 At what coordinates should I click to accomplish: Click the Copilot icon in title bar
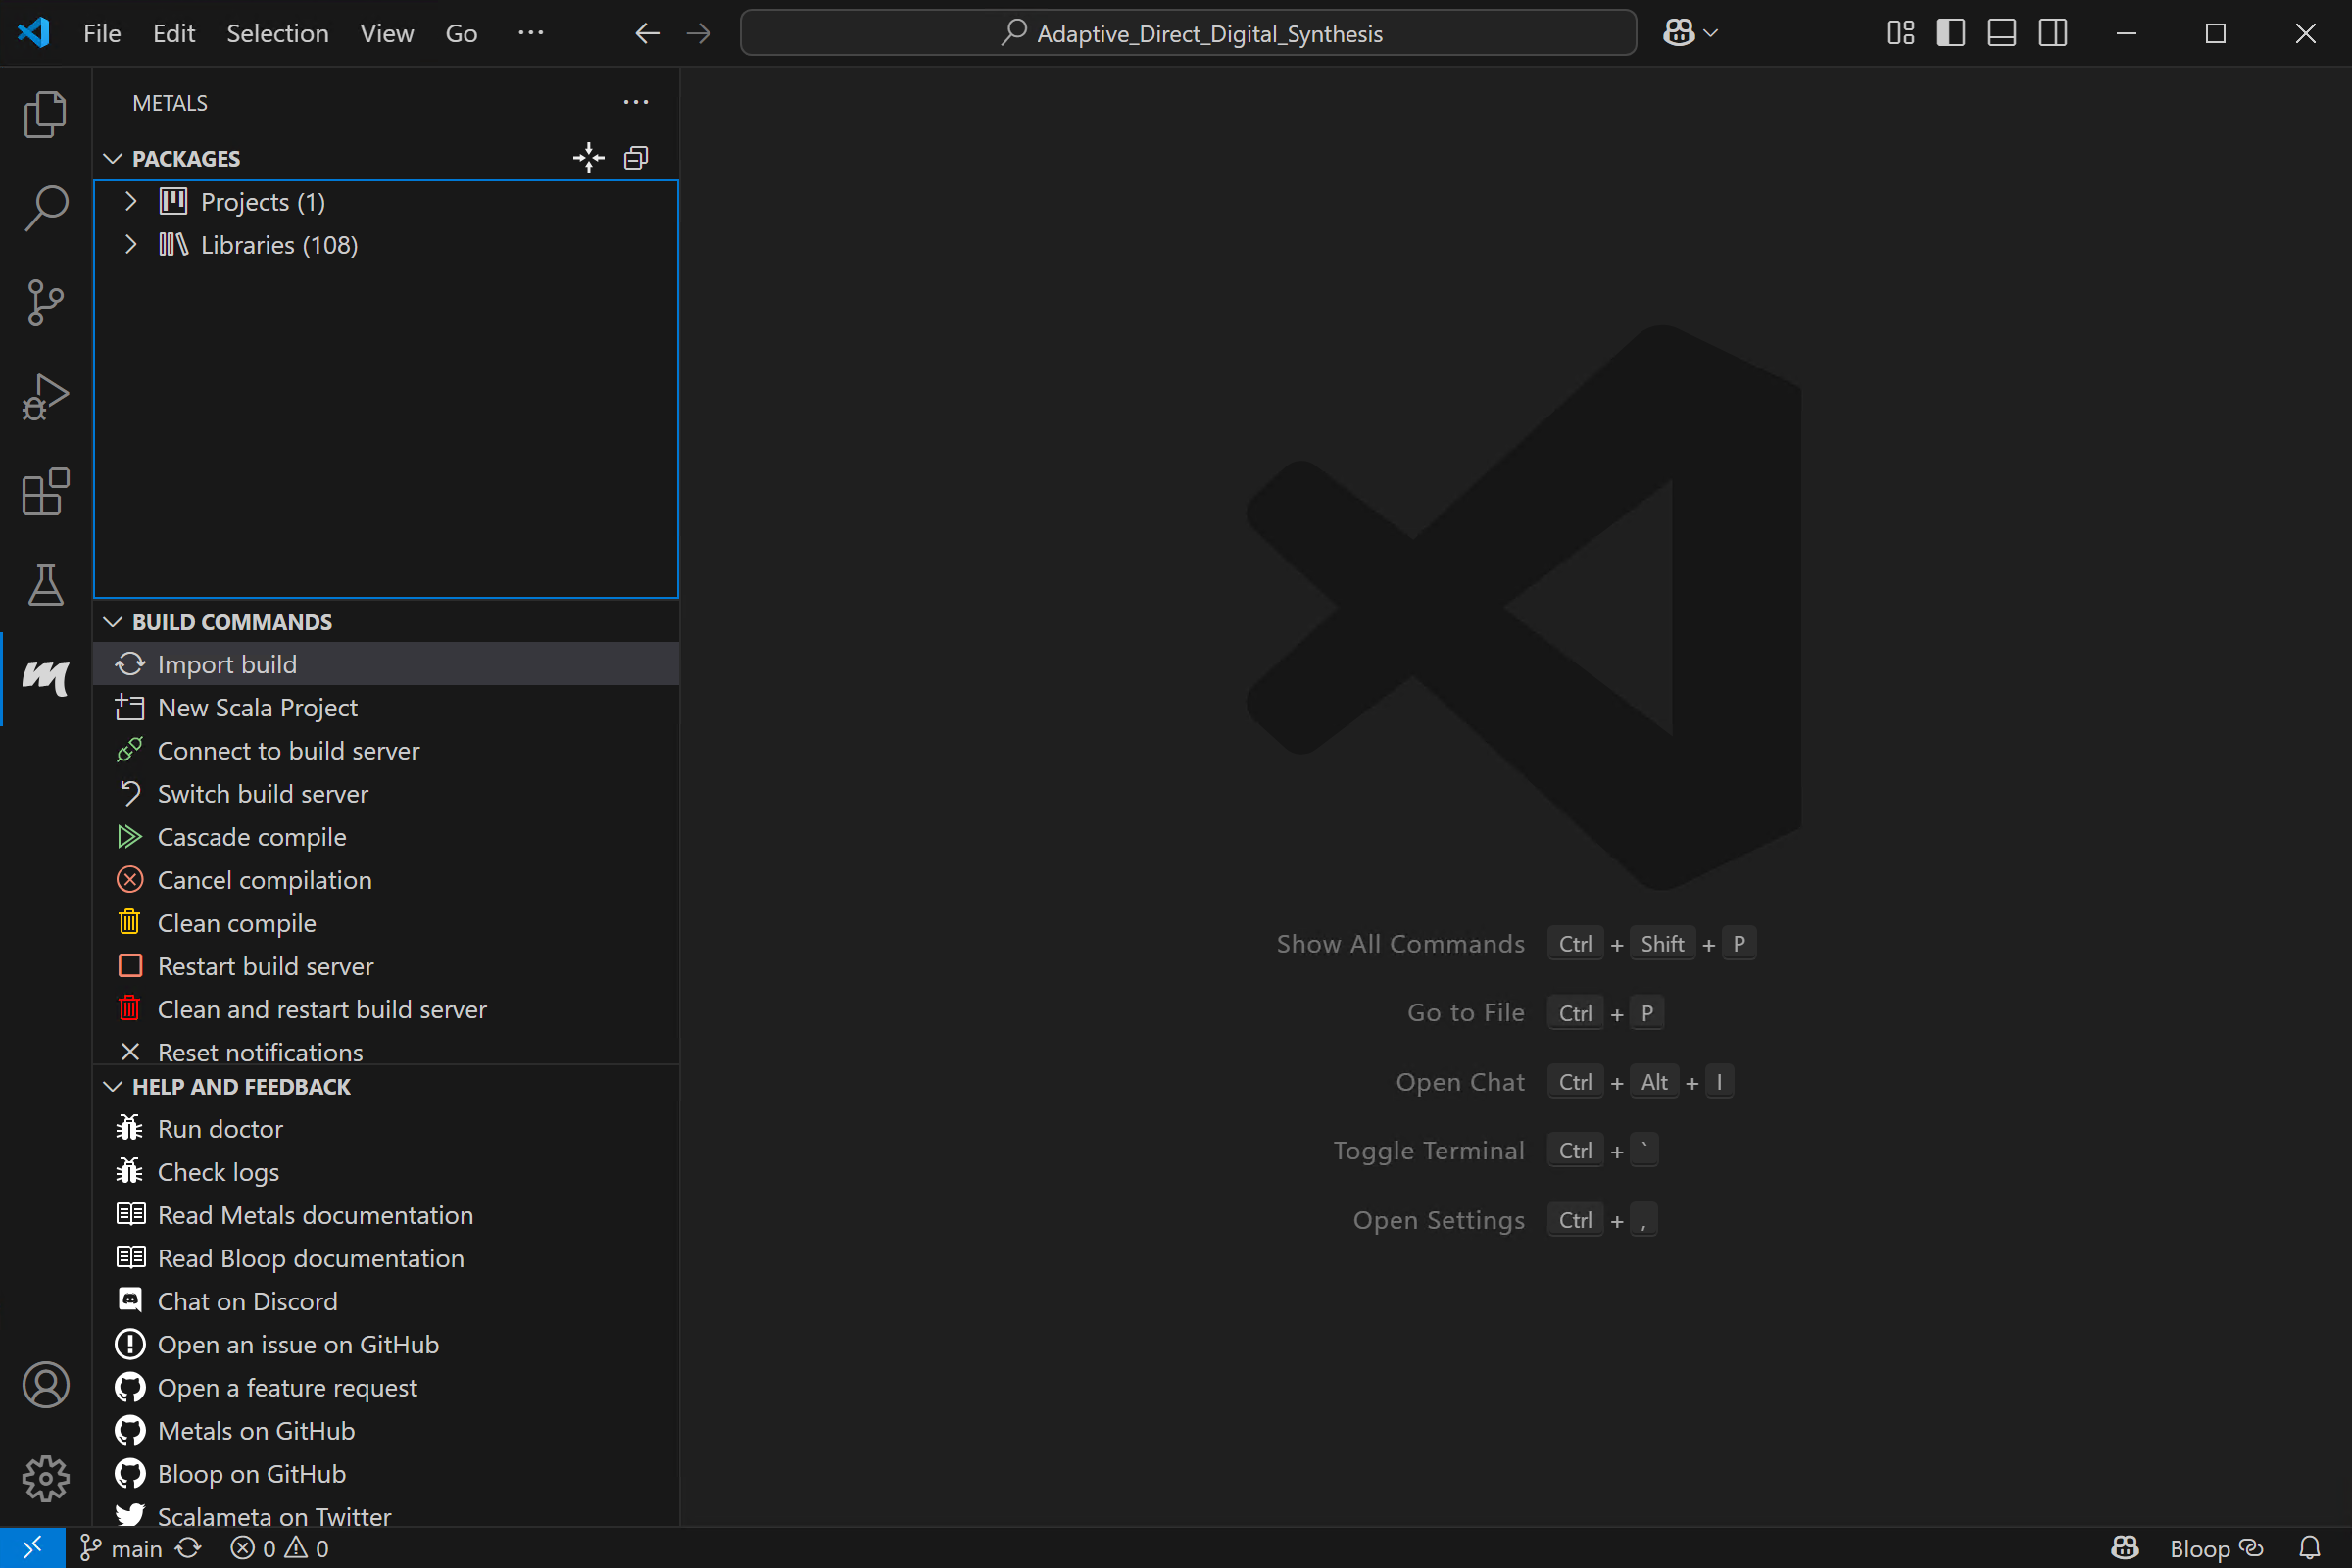pyautogui.click(x=1679, y=33)
